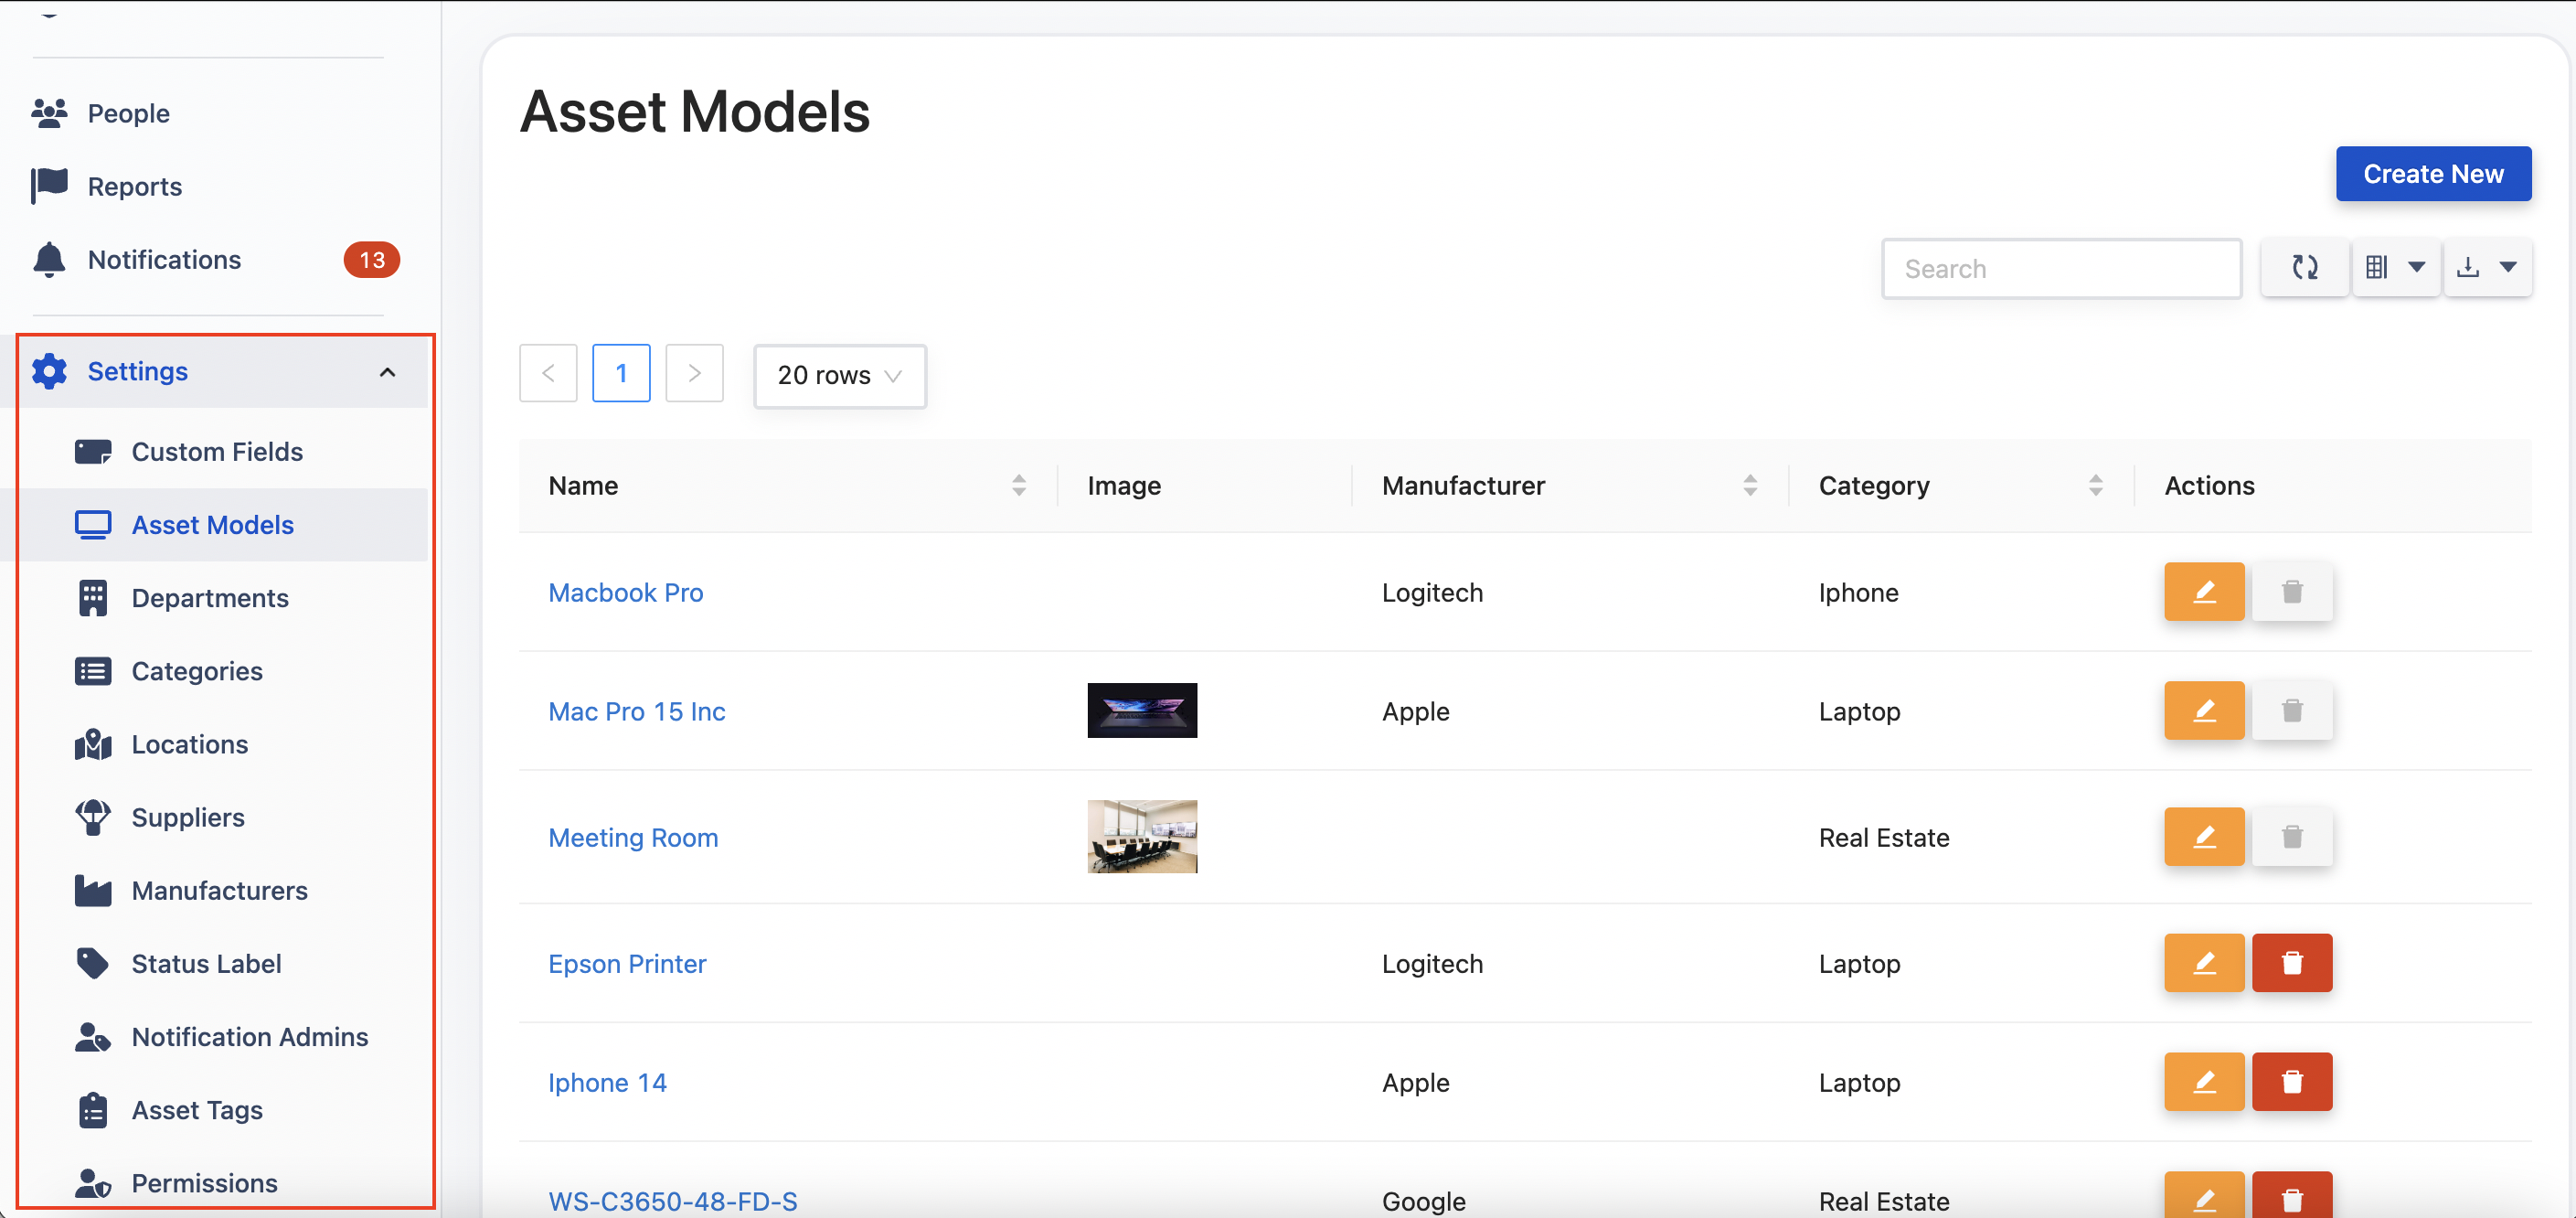The image size is (2576, 1218).
Task: Edit the Mac Pro 15 Inc model
Action: point(2203,711)
